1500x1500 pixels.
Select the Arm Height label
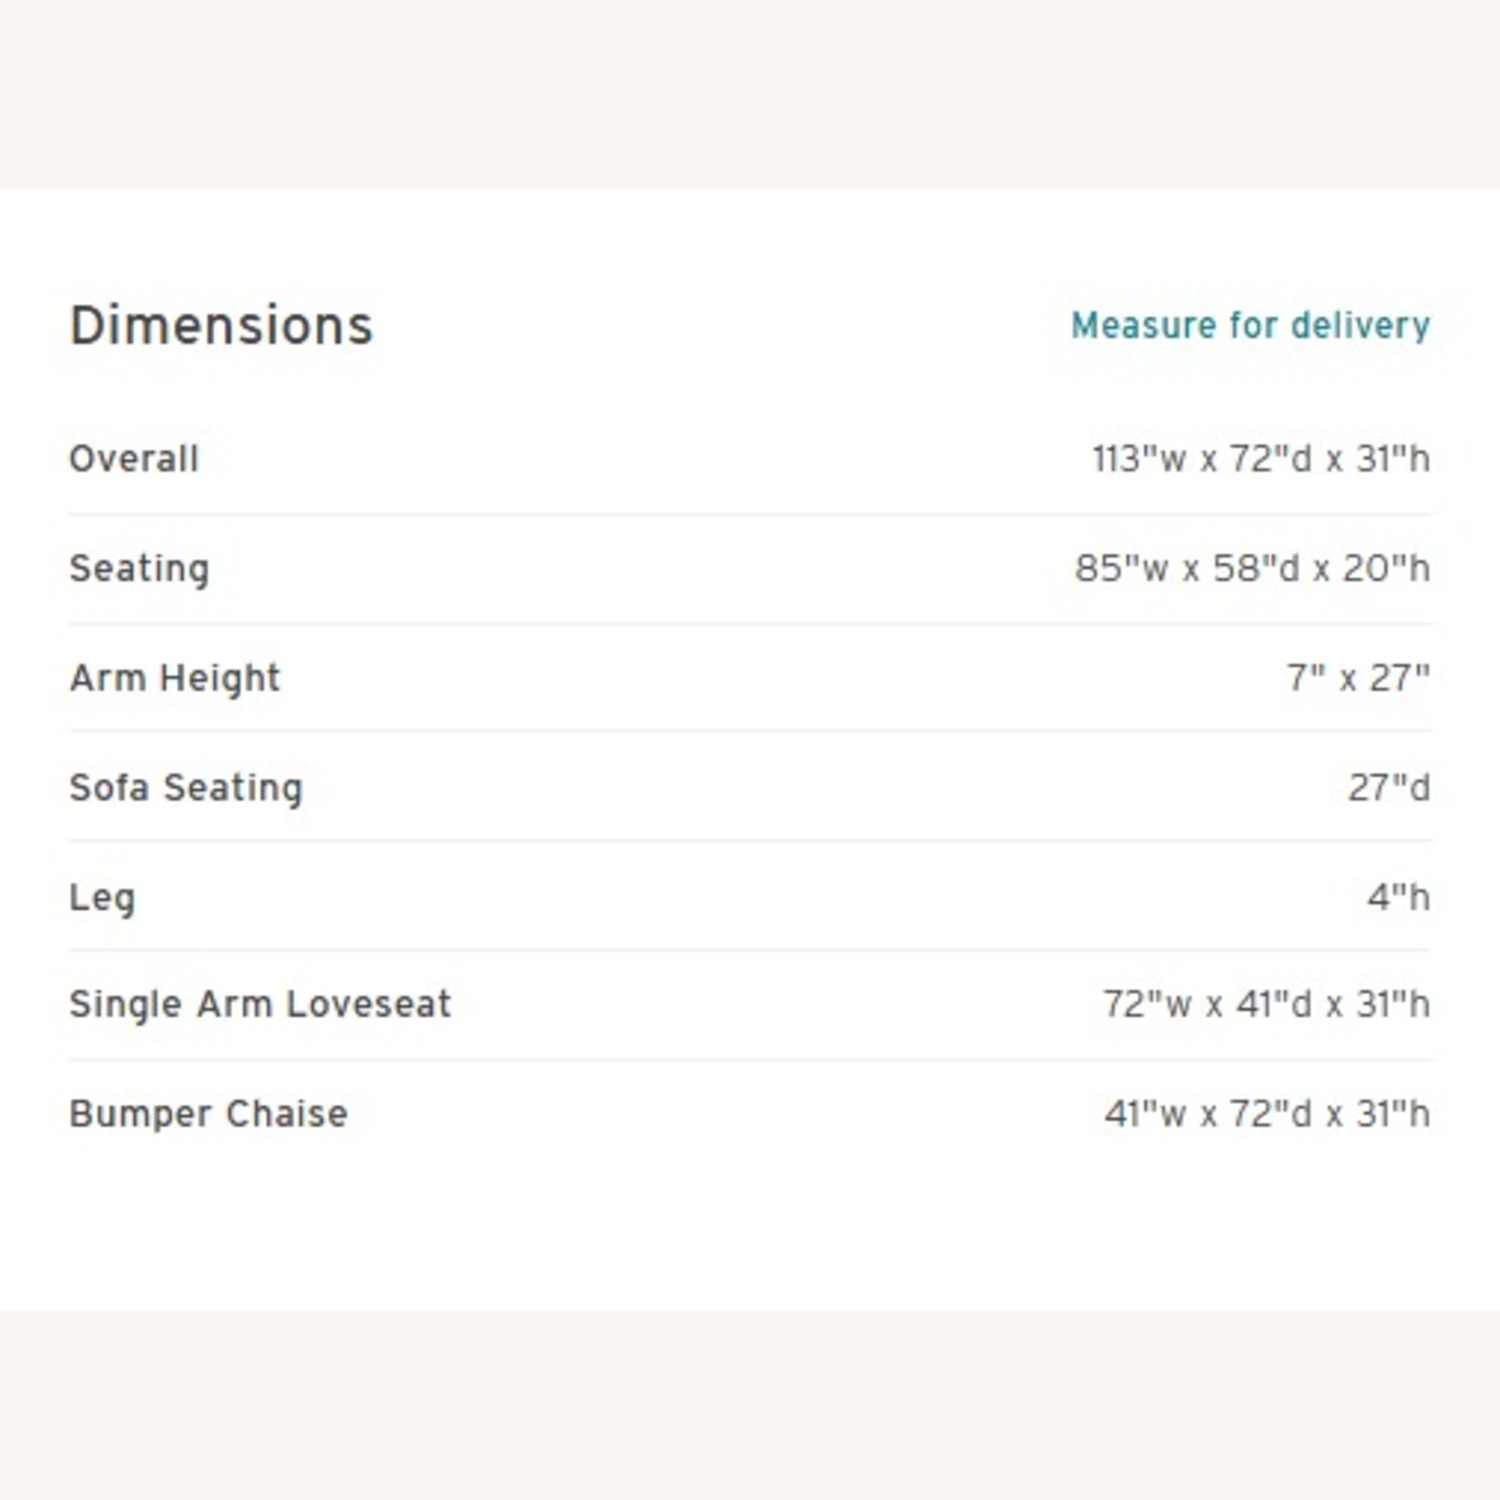pos(175,678)
